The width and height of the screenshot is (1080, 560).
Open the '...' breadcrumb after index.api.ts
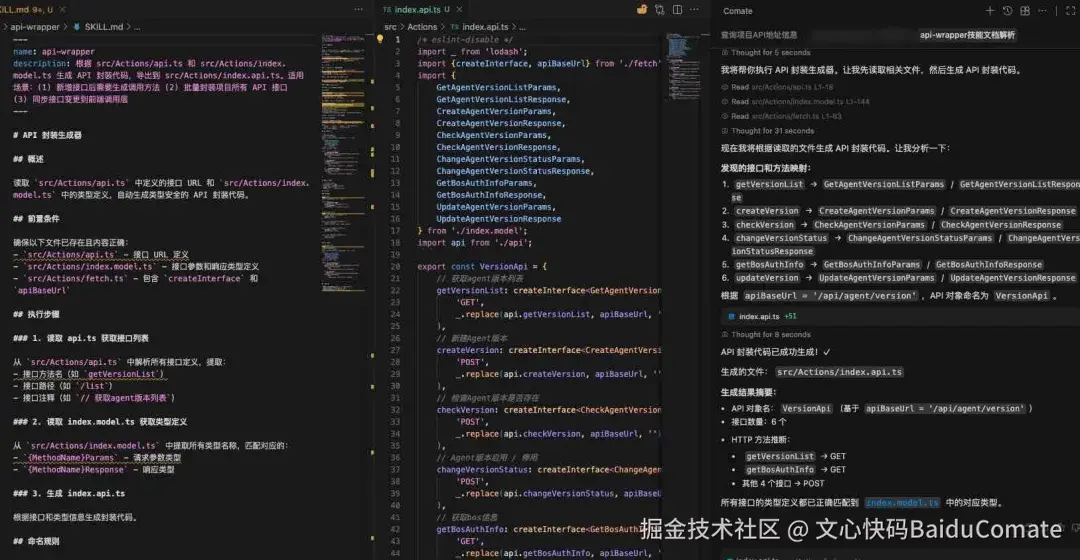pos(522,27)
